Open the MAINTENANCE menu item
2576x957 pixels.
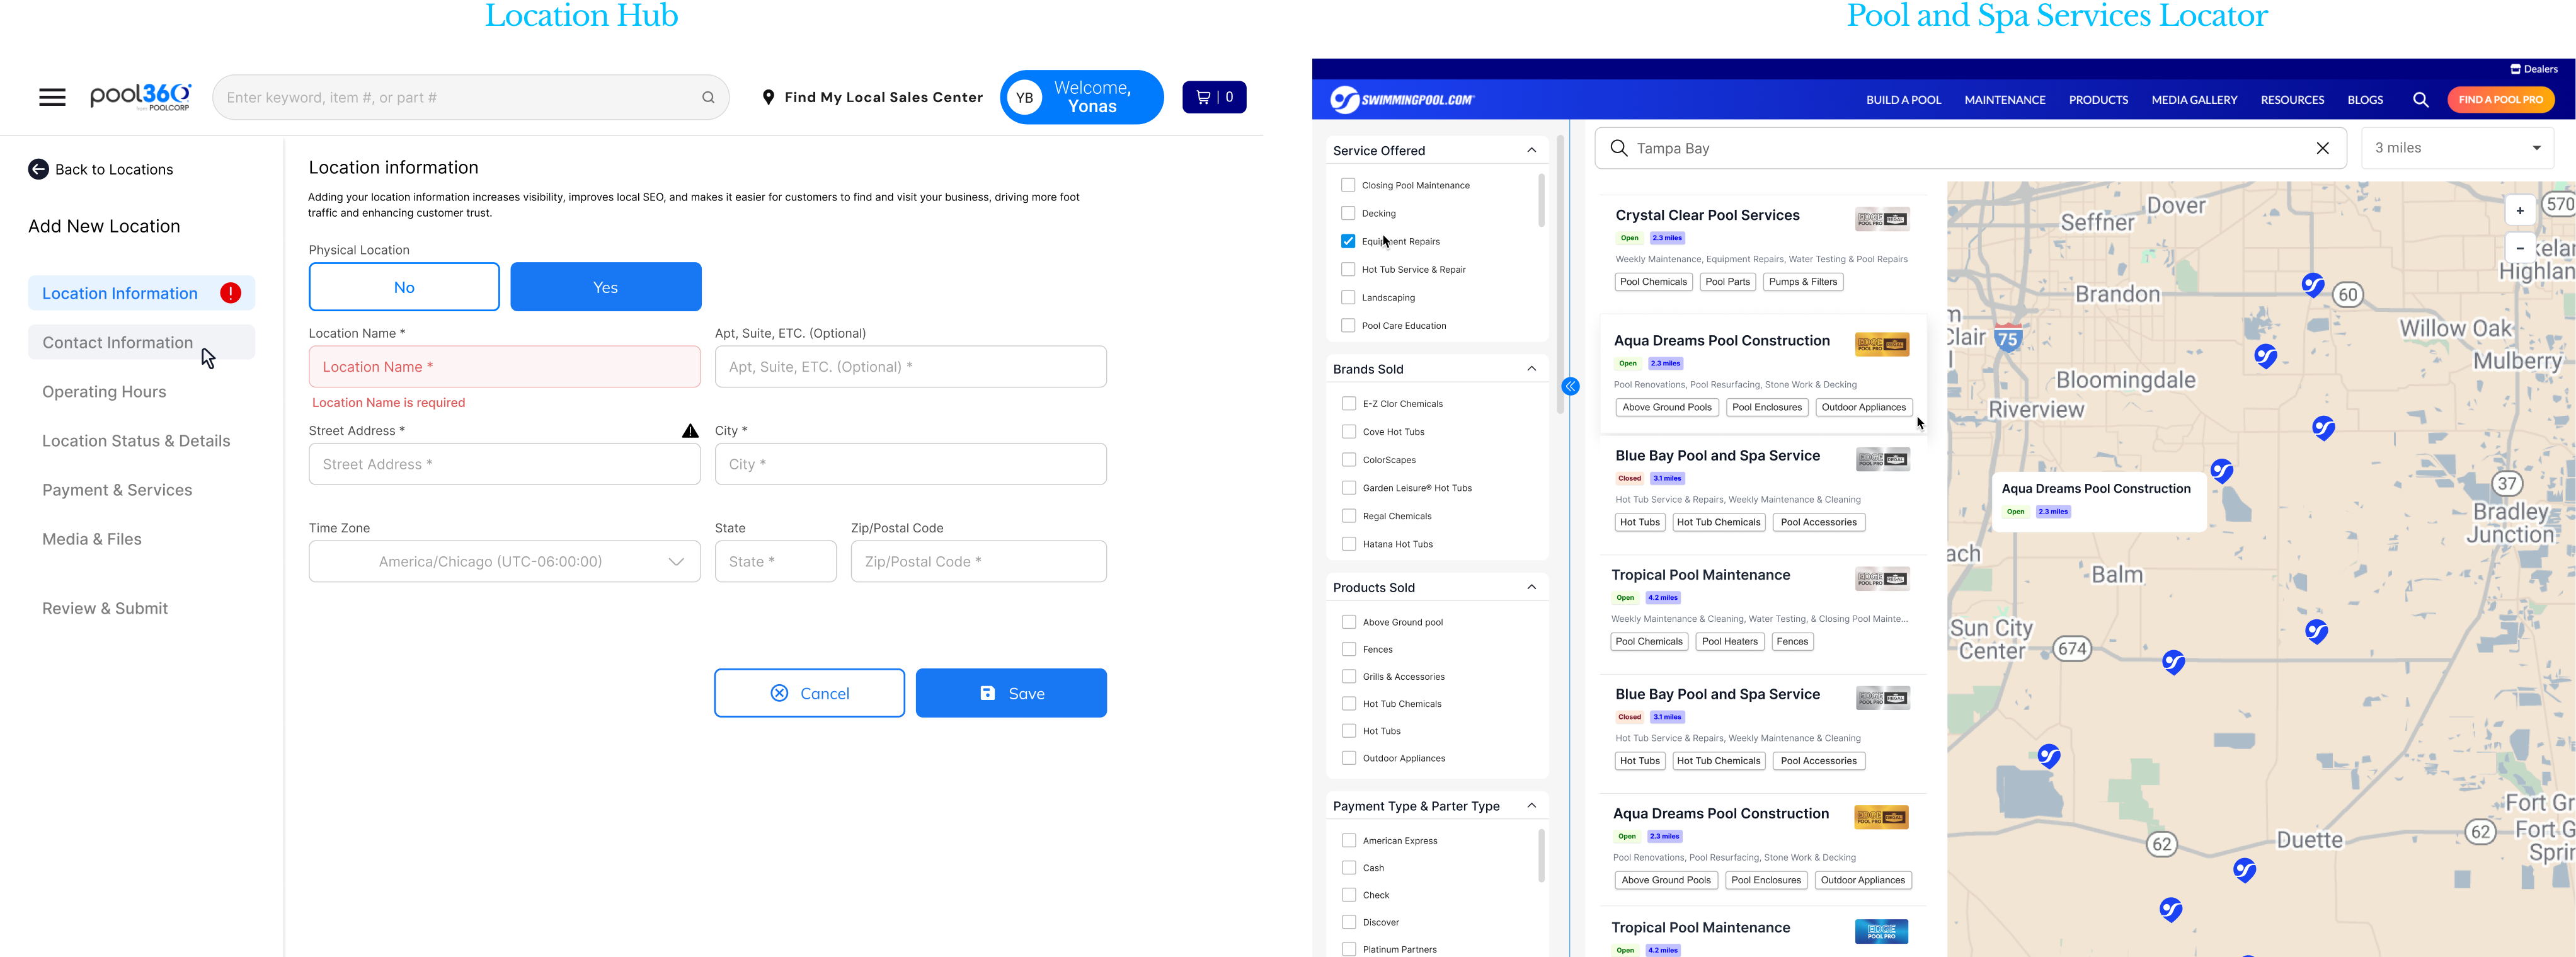[2004, 100]
